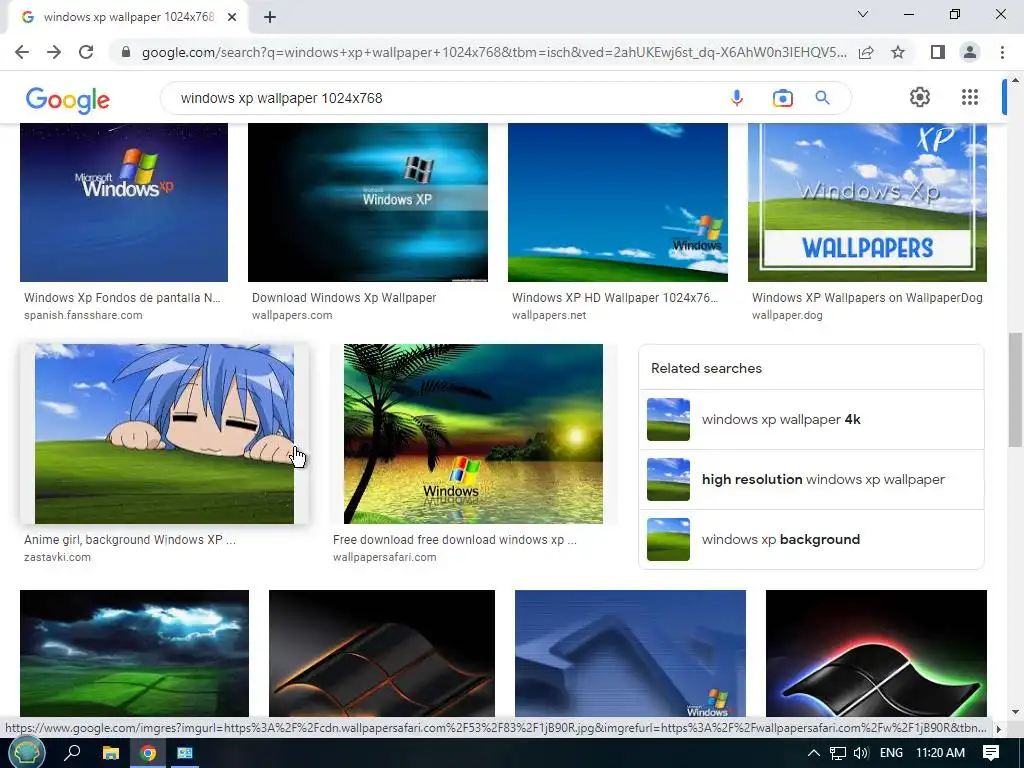Submit search with magnifying glass icon

[x=822, y=98]
